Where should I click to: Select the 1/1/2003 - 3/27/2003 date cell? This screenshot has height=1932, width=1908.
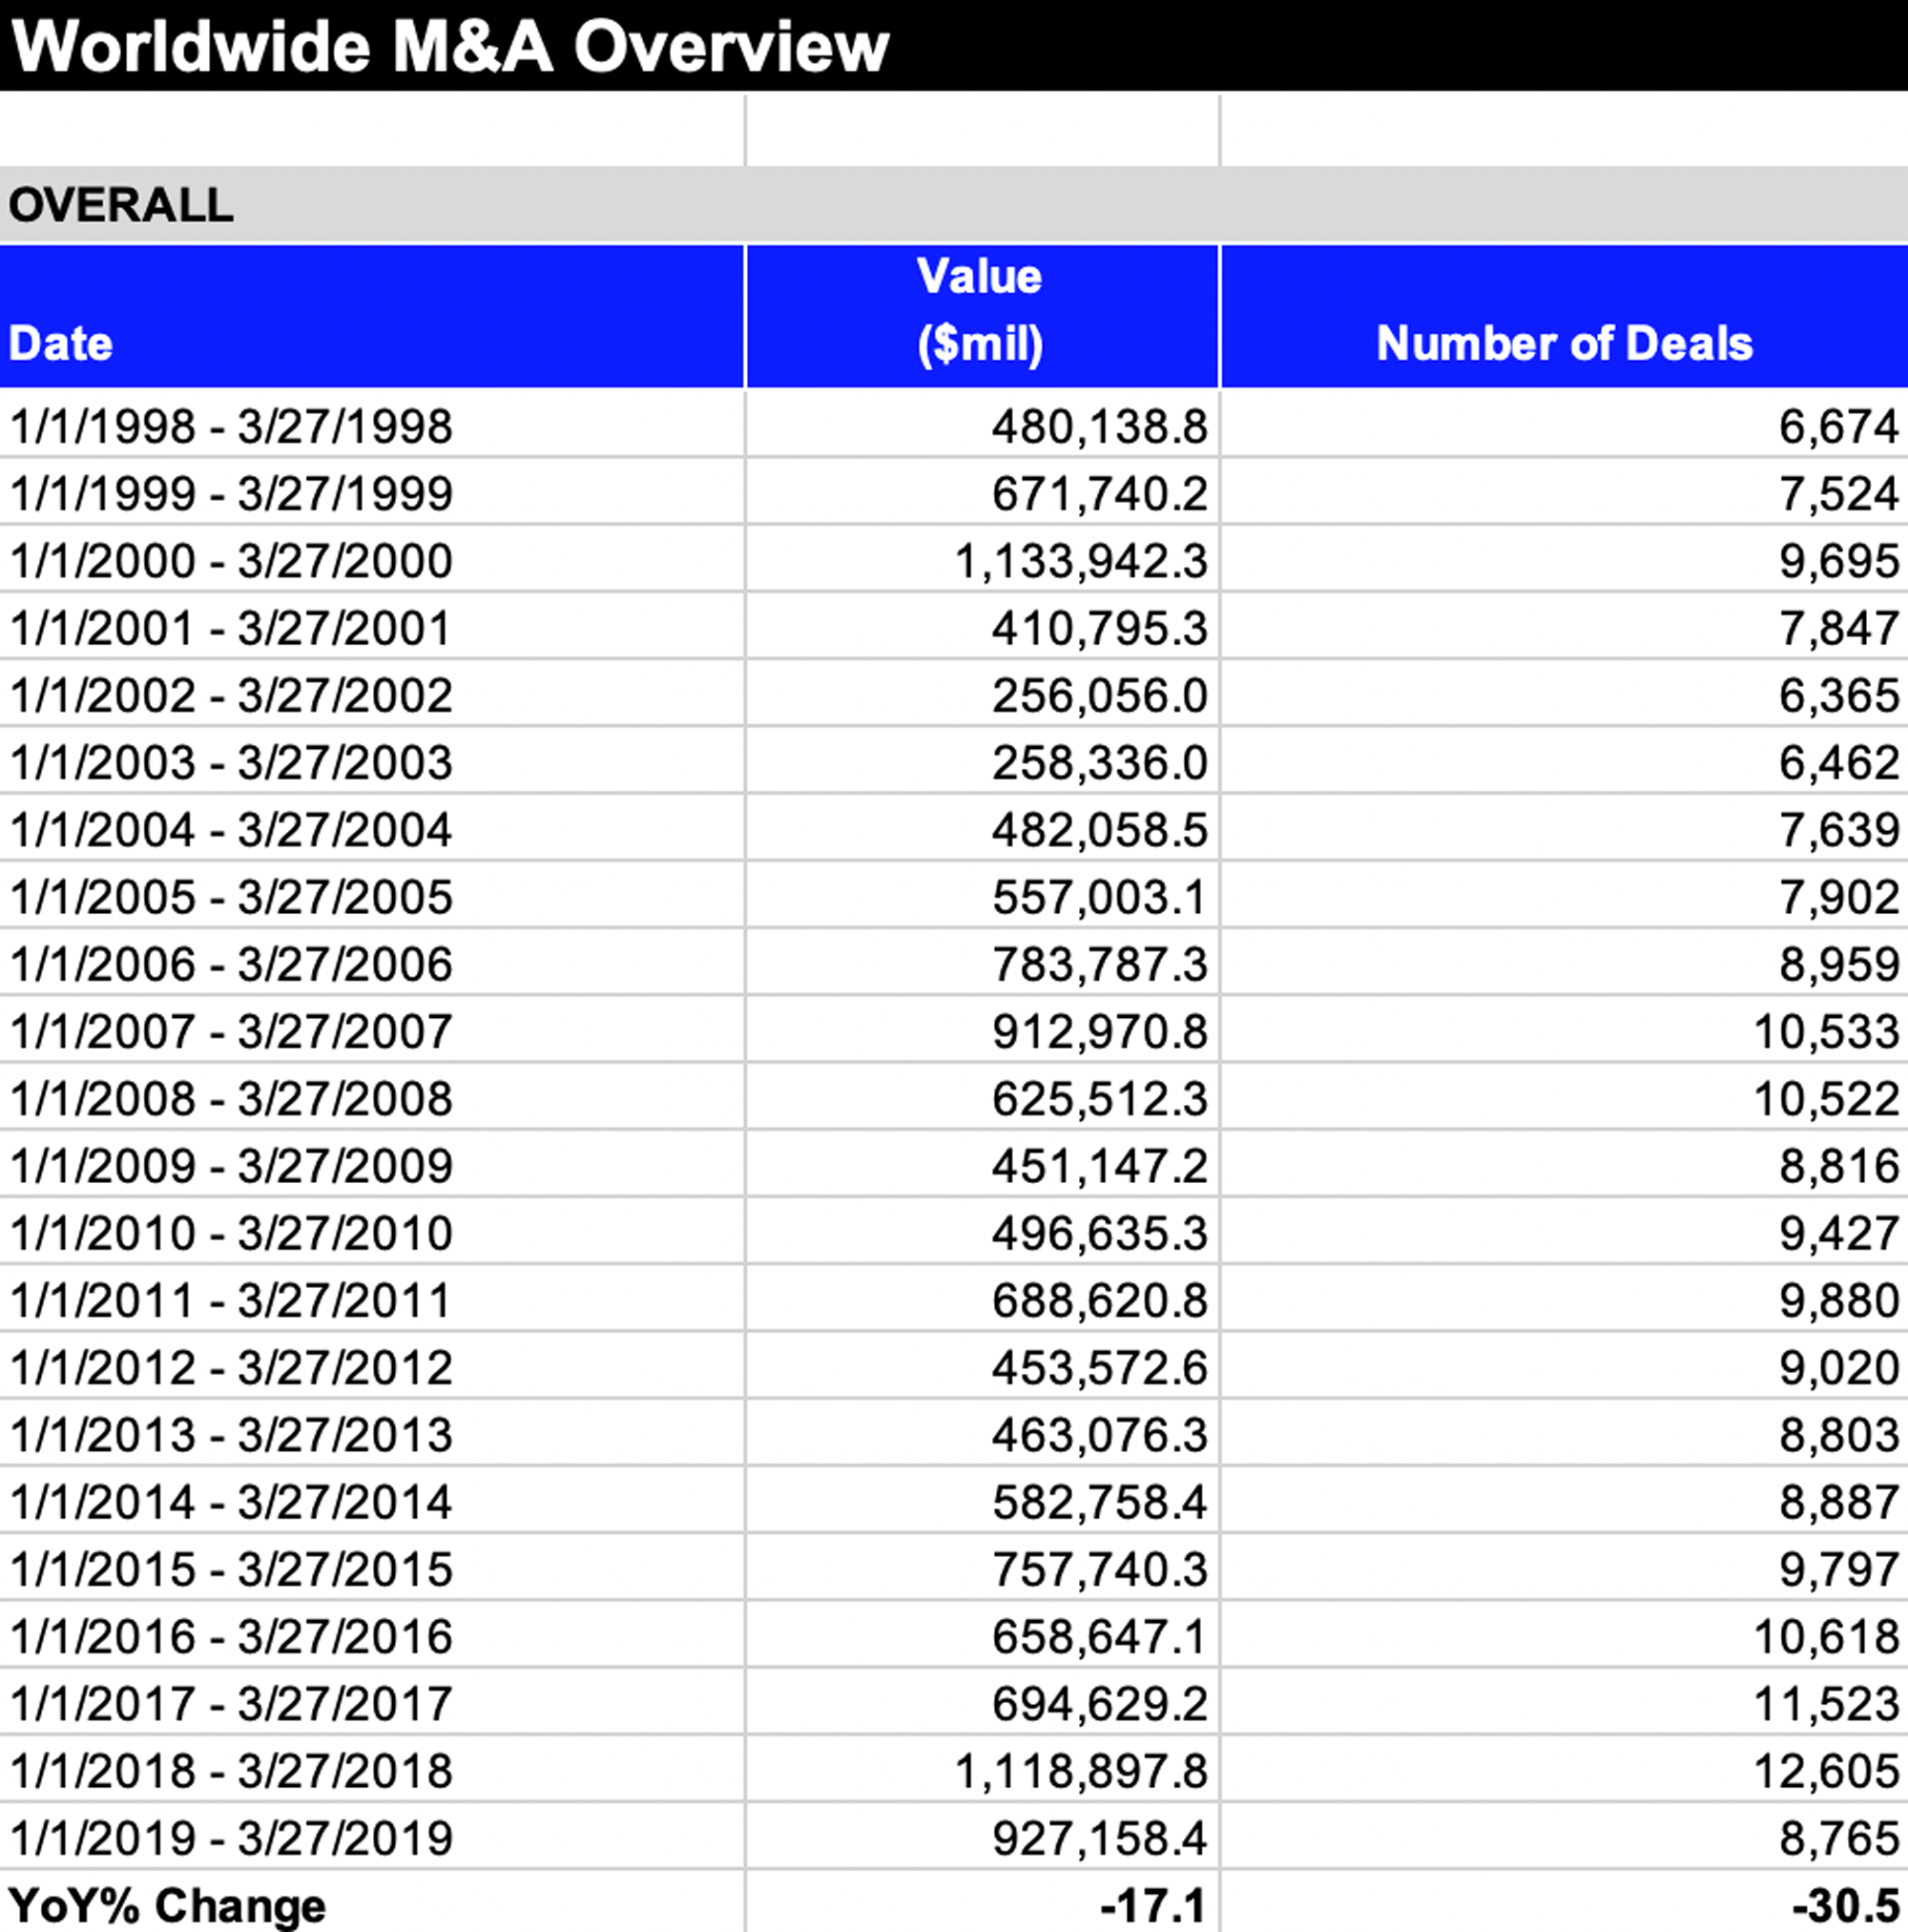pyautogui.click(x=231, y=763)
